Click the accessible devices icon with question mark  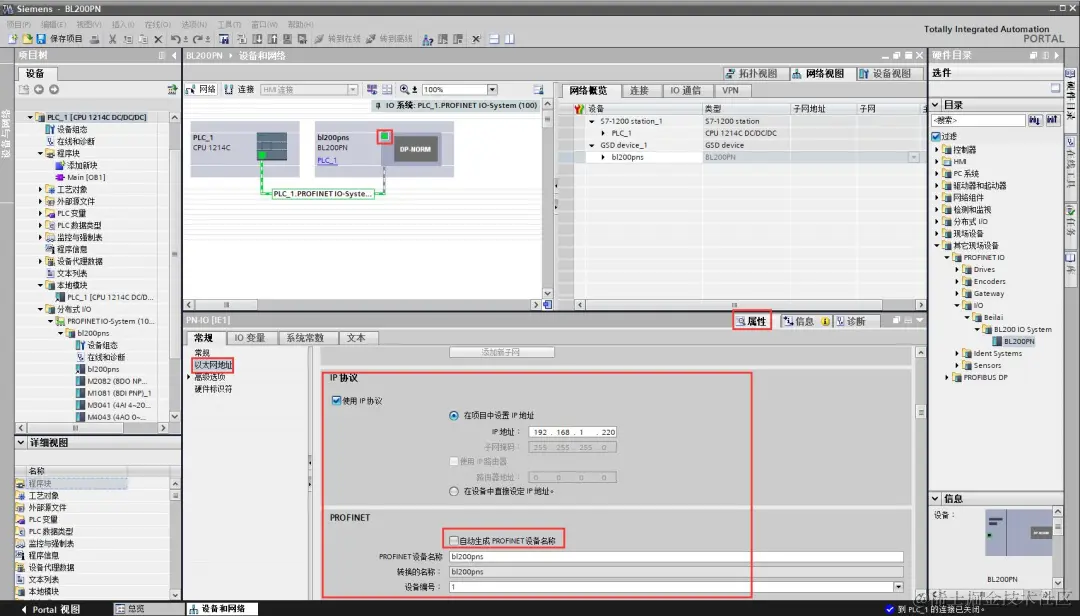[x=427, y=39]
